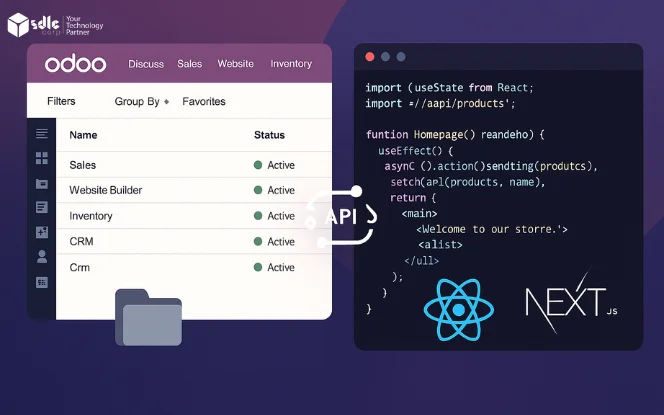Open the Website menu
664x415 pixels.
[x=235, y=64]
